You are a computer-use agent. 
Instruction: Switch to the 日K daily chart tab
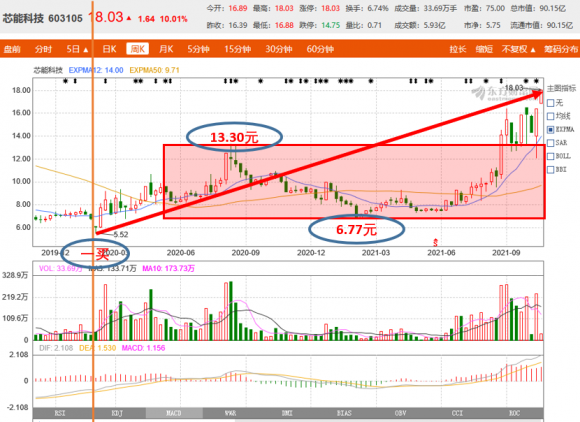coord(109,49)
